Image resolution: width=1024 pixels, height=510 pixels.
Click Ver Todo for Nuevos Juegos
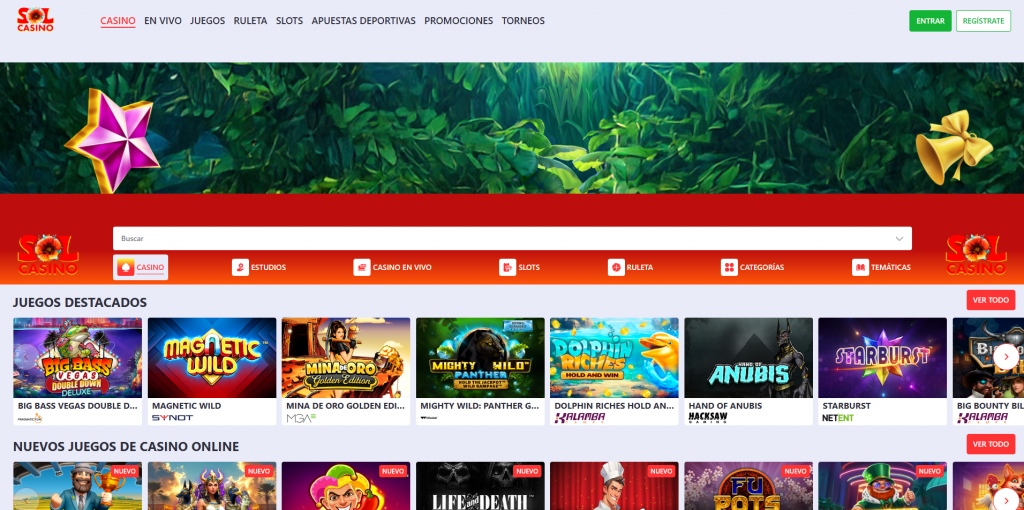pyautogui.click(x=991, y=444)
